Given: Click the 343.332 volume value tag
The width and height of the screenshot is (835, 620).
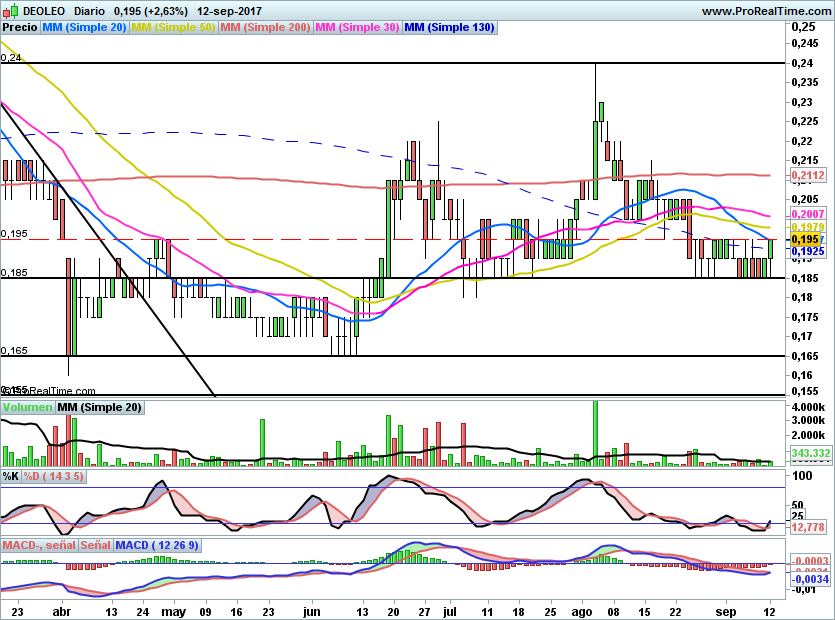Looking at the screenshot, I should 811,454.
